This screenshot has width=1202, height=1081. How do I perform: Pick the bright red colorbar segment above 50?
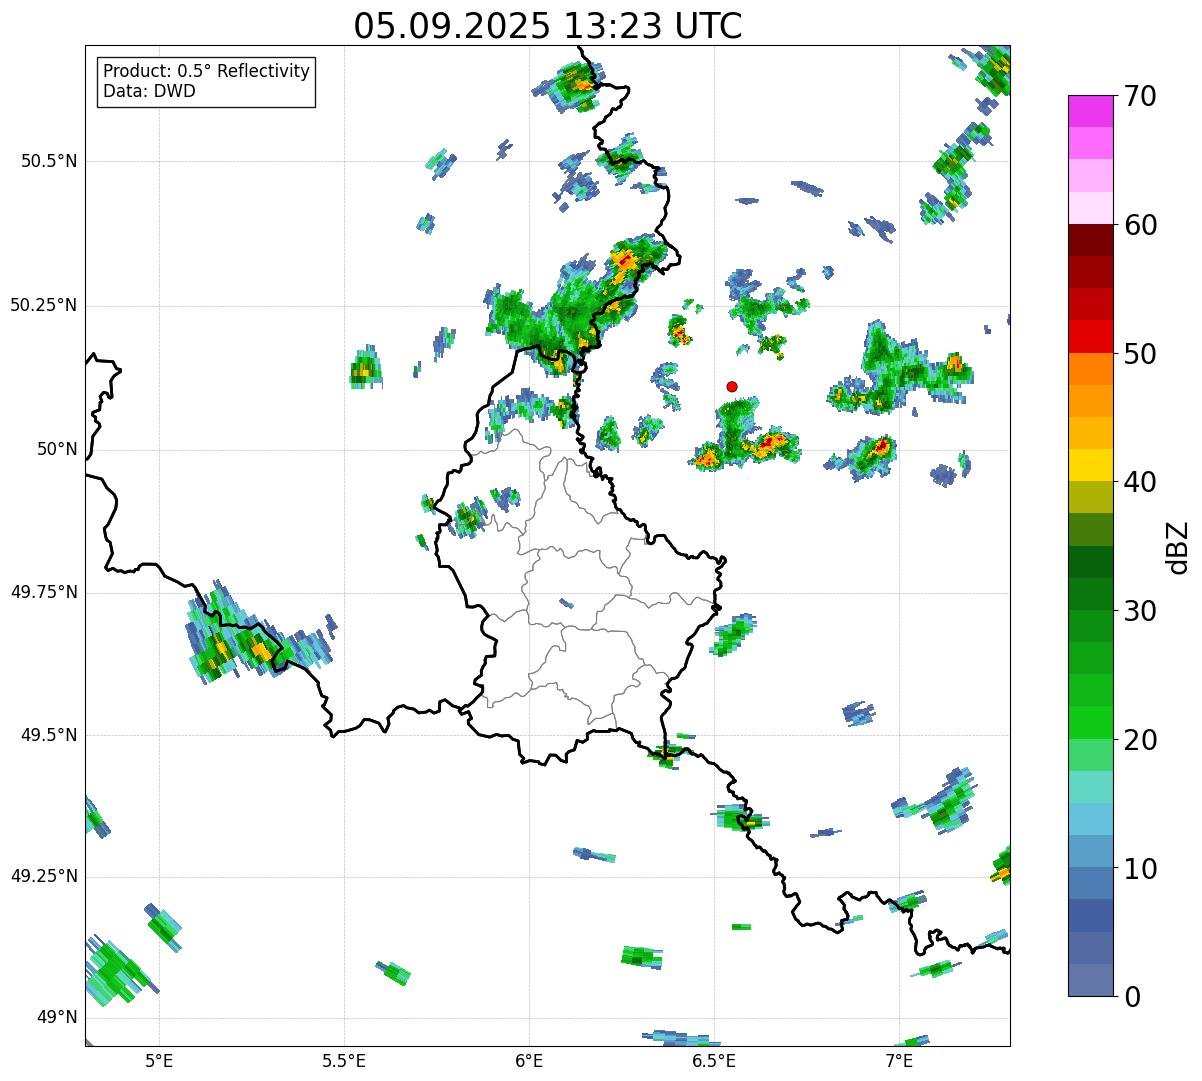tap(1090, 336)
